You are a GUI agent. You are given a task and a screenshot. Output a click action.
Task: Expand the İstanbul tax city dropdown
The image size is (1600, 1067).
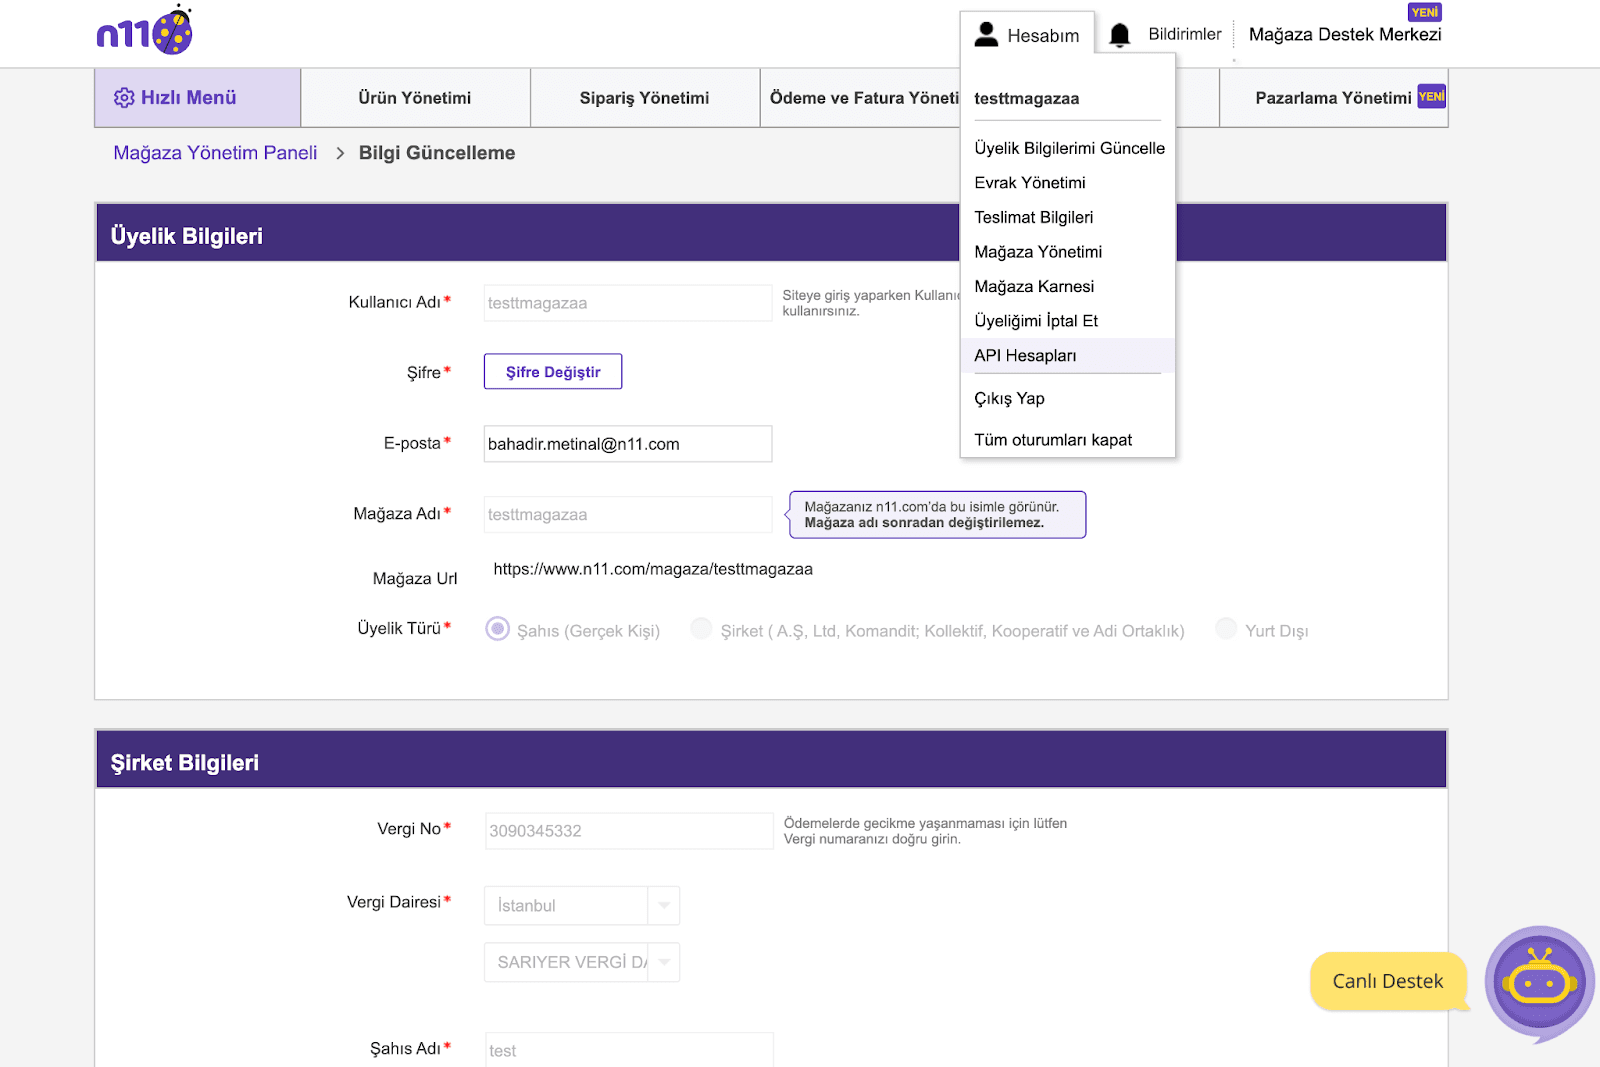coord(663,906)
